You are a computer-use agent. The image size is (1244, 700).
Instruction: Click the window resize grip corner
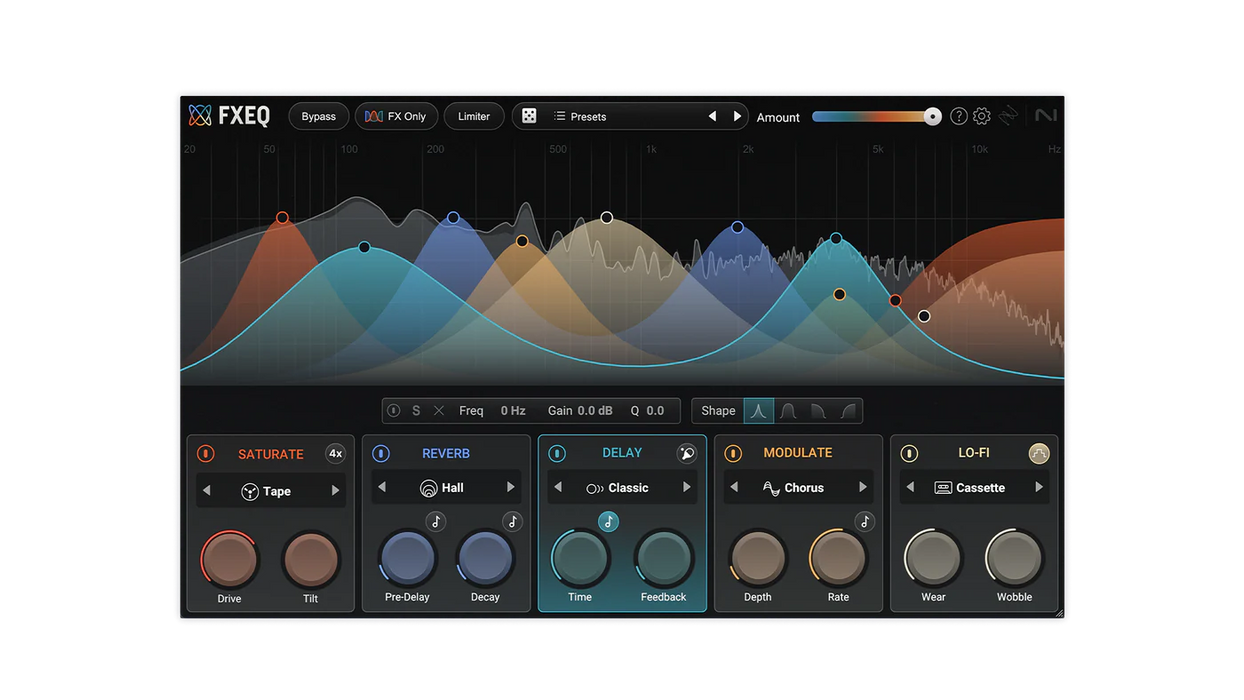click(x=1059, y=613)
